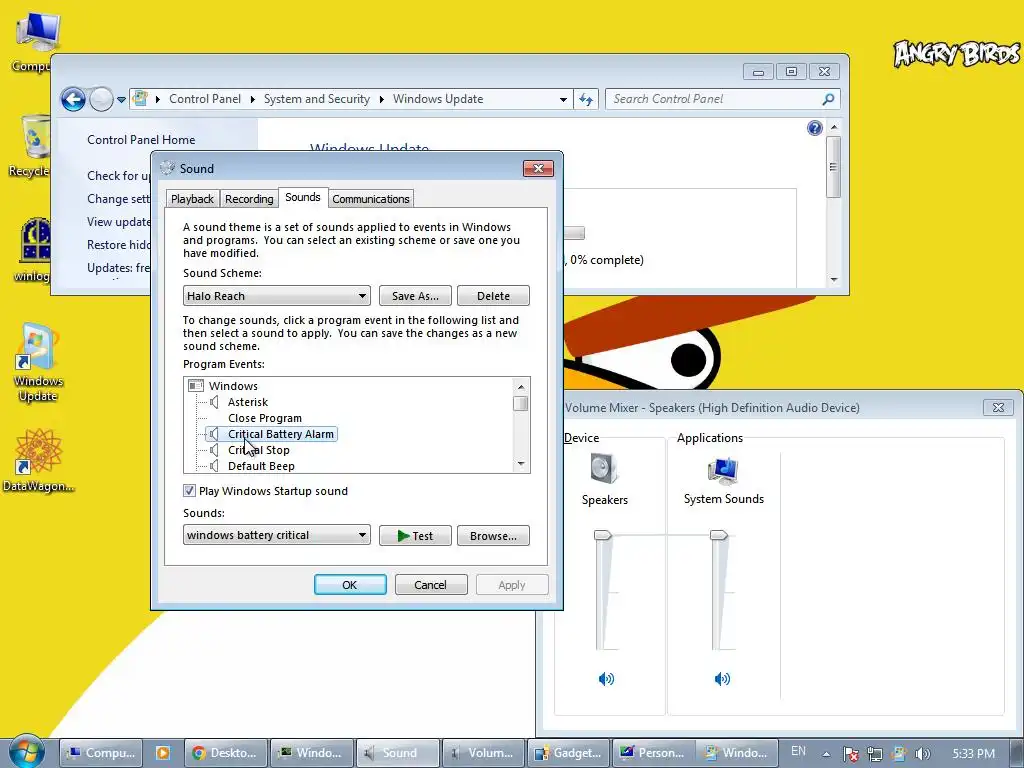The width and height of the screenshot is (1024, 768).
Task: Switch to the Chrome Desktop taskbar button
Action: 225,753
